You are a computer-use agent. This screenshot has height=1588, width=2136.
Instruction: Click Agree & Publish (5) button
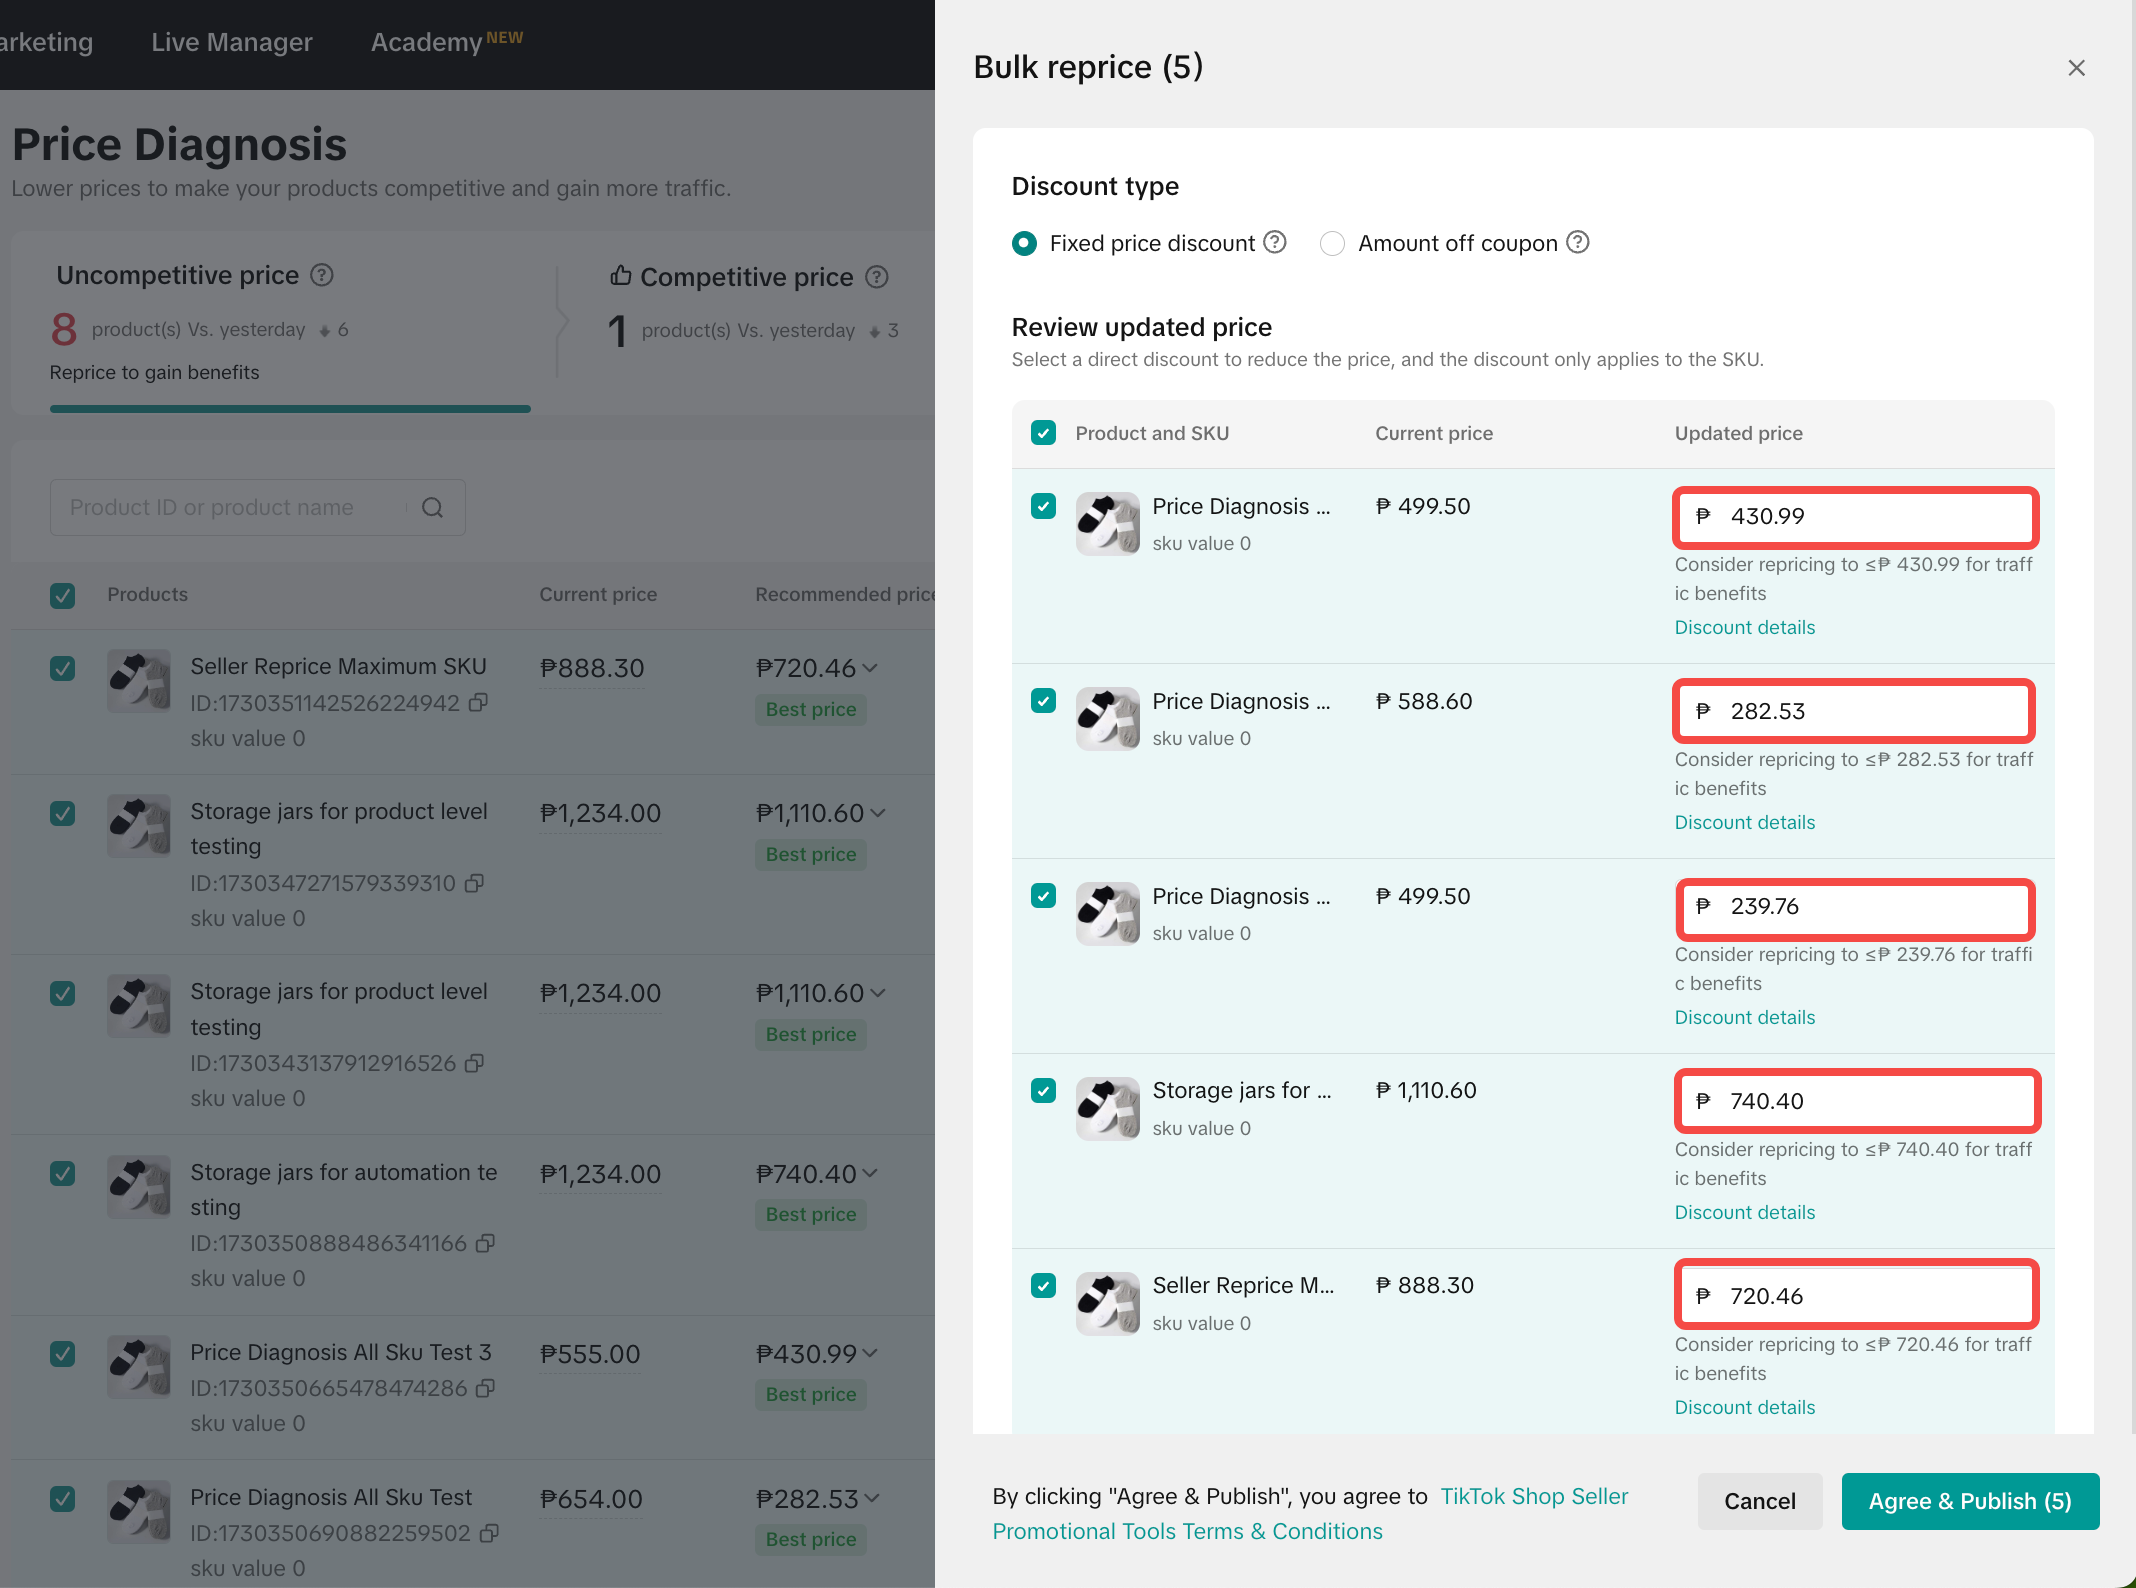1969,1501
